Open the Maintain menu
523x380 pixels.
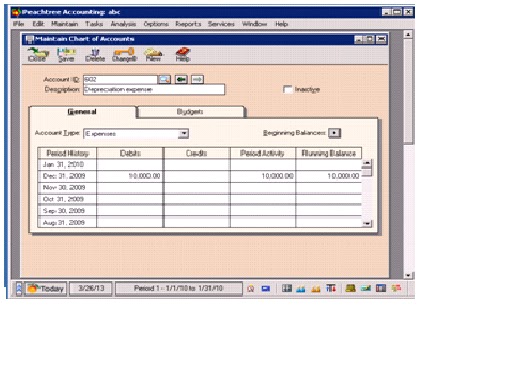[64, 24]
